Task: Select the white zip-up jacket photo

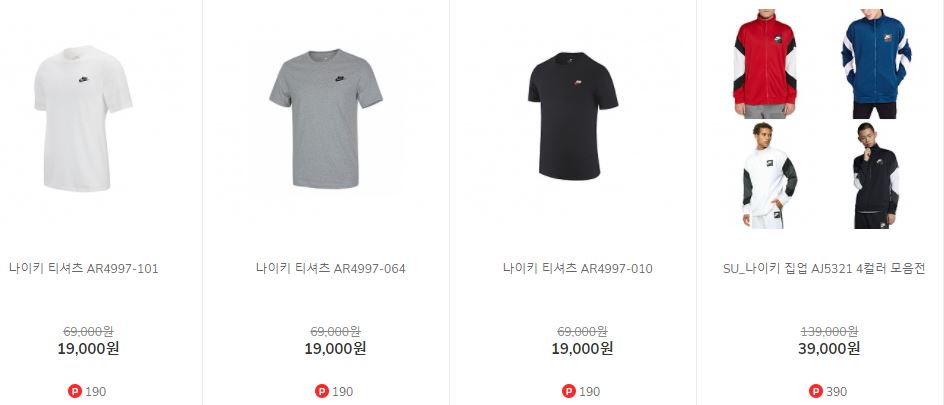Action: tap(768, 176)
